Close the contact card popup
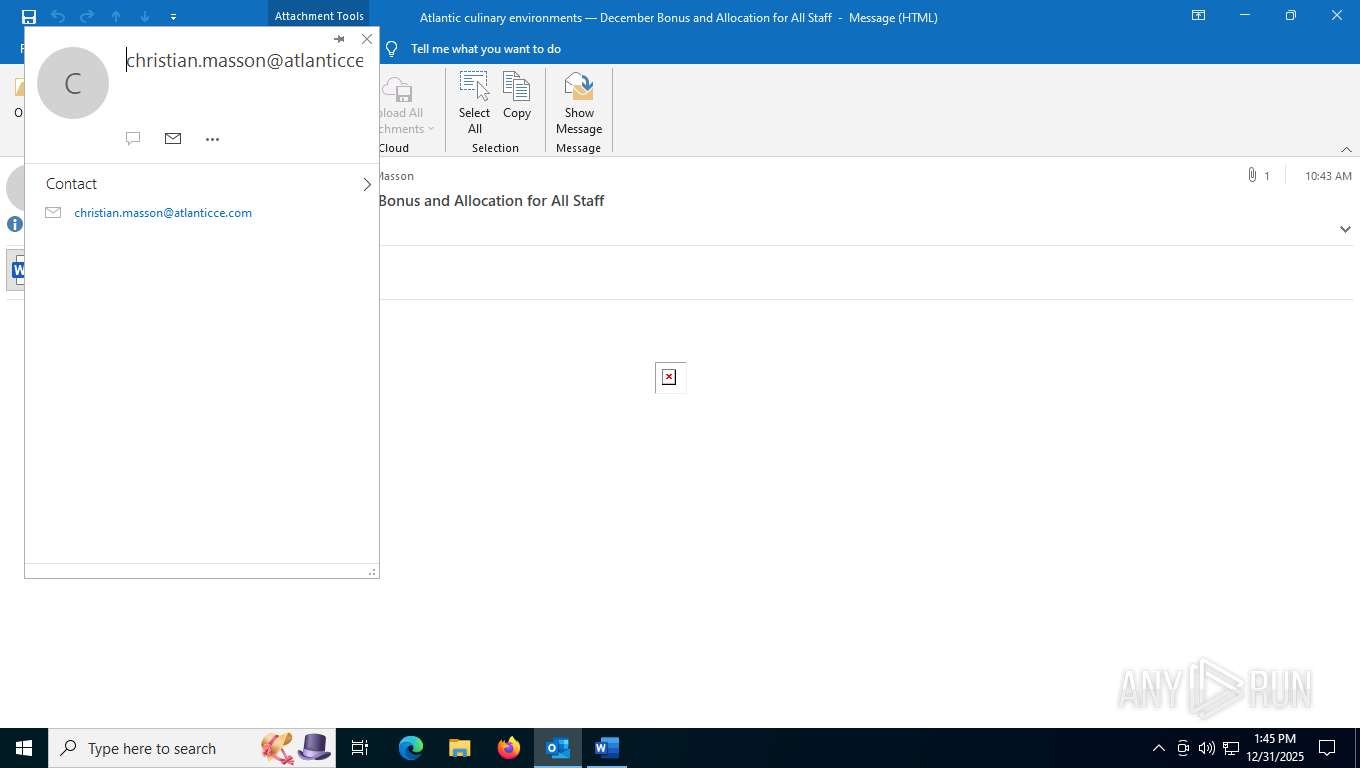The height and width of the screenshot is (768, 1360). [367, 39]
